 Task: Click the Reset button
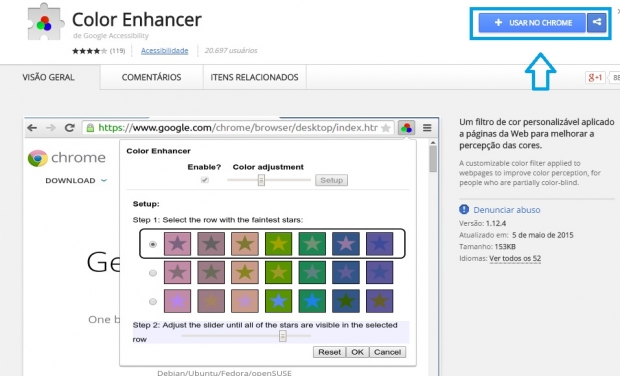click(x=329, y=352)
